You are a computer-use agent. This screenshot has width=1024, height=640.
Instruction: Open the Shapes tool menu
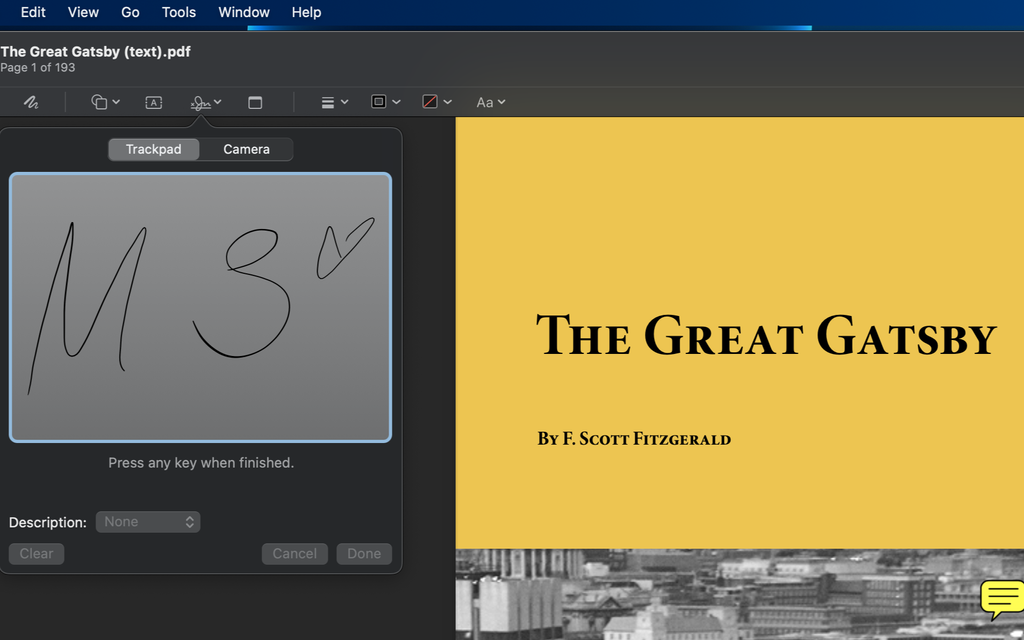[105, 102]
